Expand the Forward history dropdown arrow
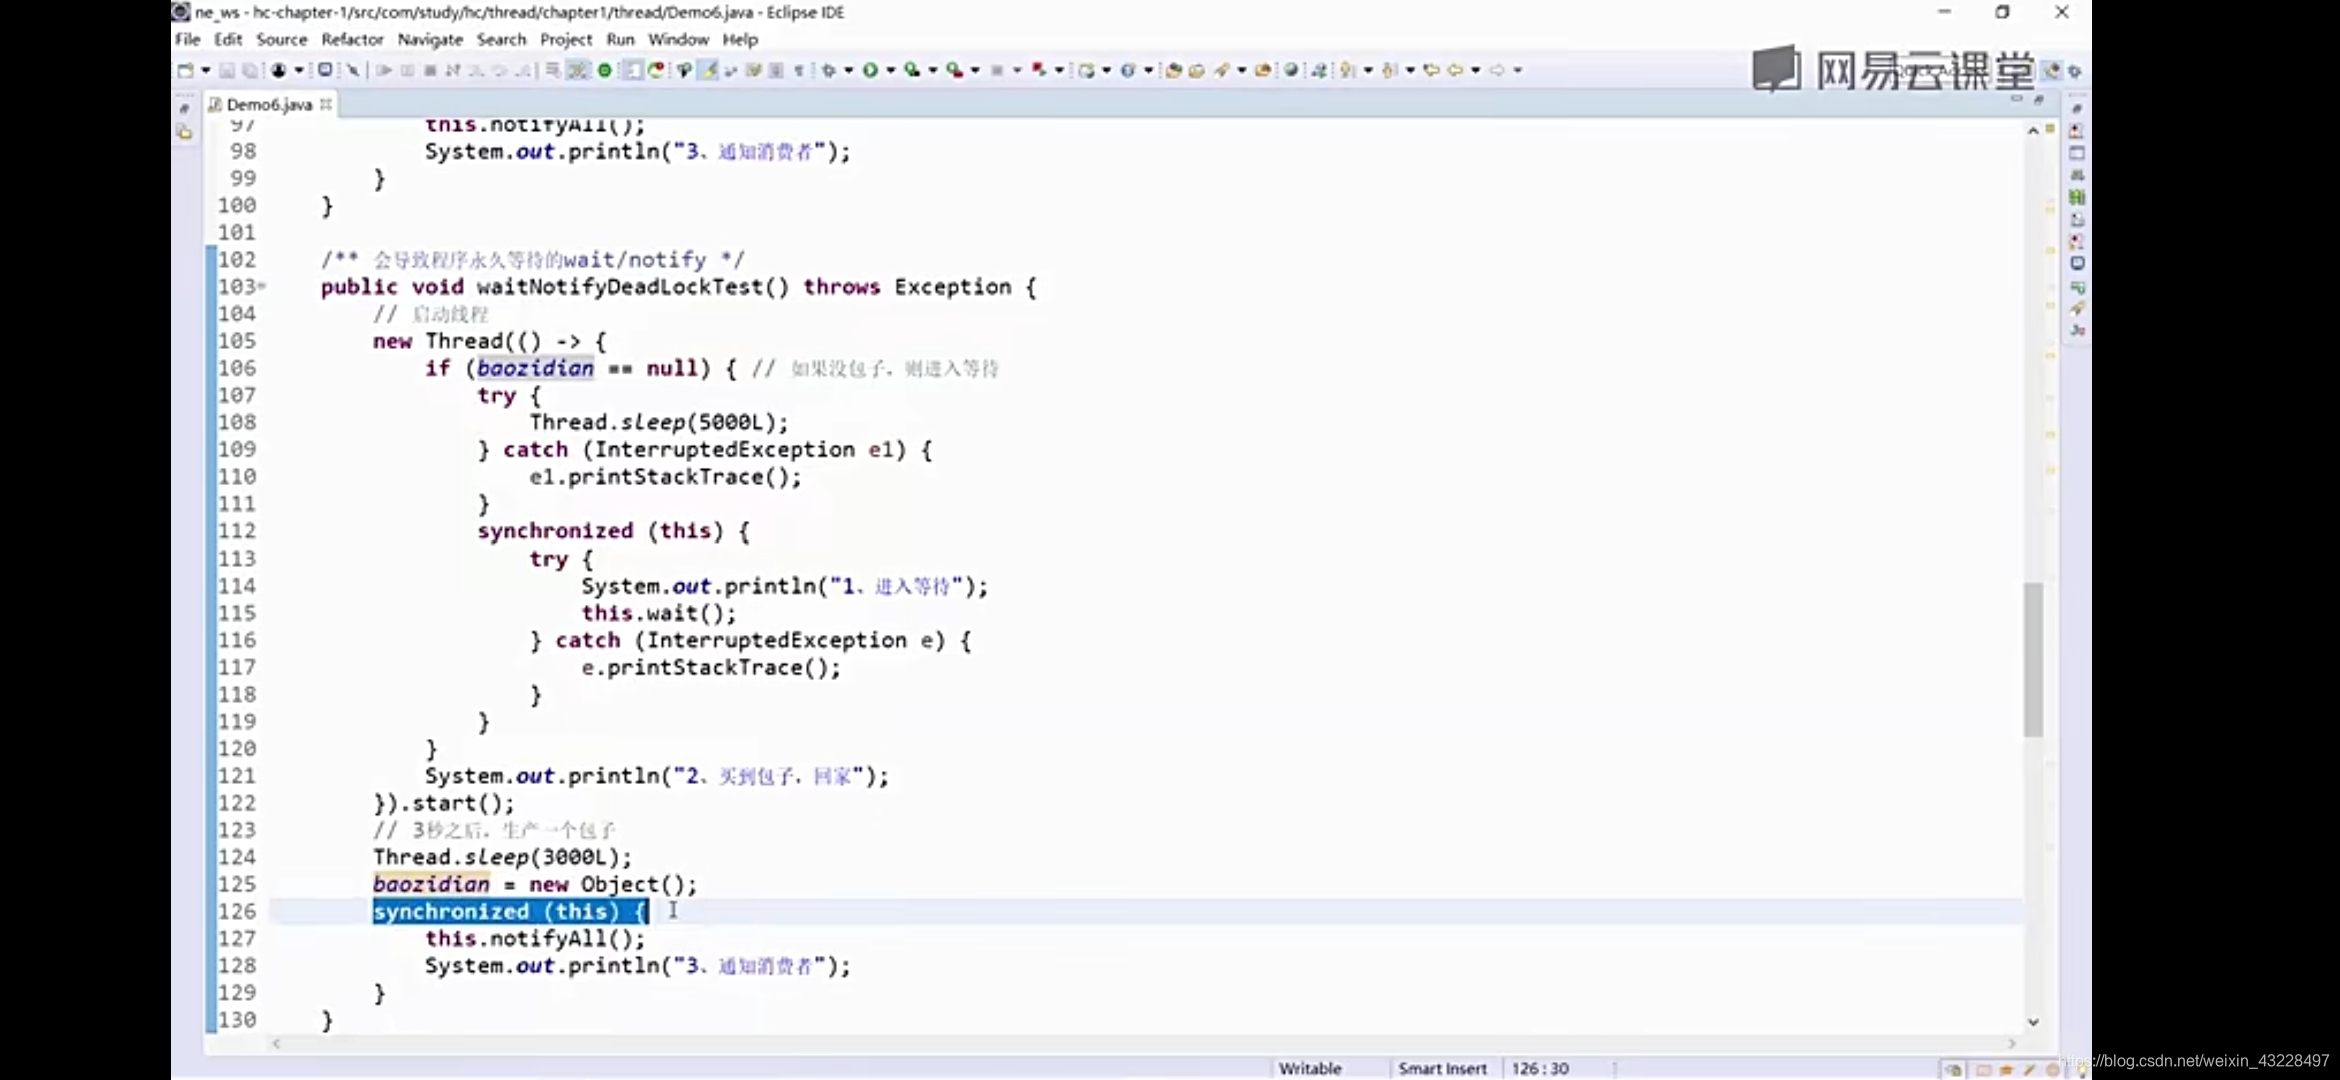Image resolution: width=2340 pixels, height=1080 pixels. point(1517,70)
